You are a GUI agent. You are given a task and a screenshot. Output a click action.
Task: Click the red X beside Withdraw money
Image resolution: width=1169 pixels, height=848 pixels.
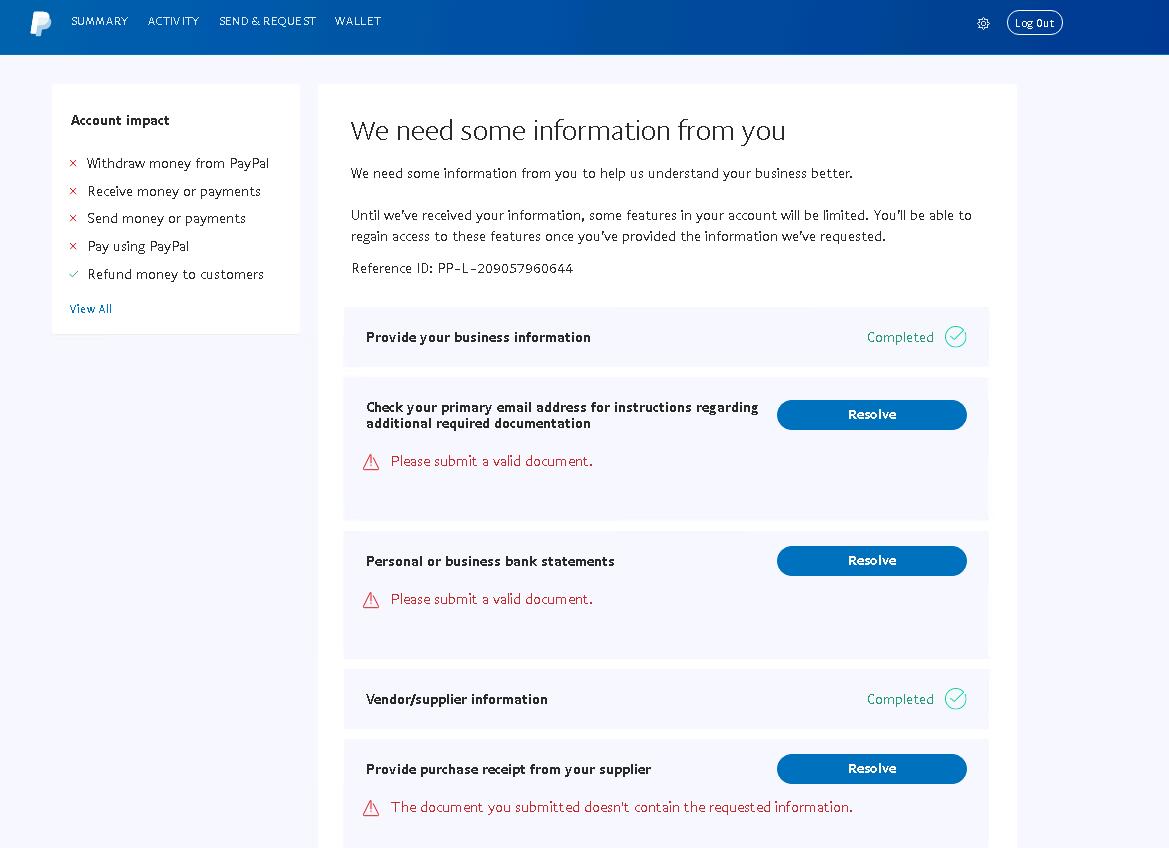pos(73,163)
